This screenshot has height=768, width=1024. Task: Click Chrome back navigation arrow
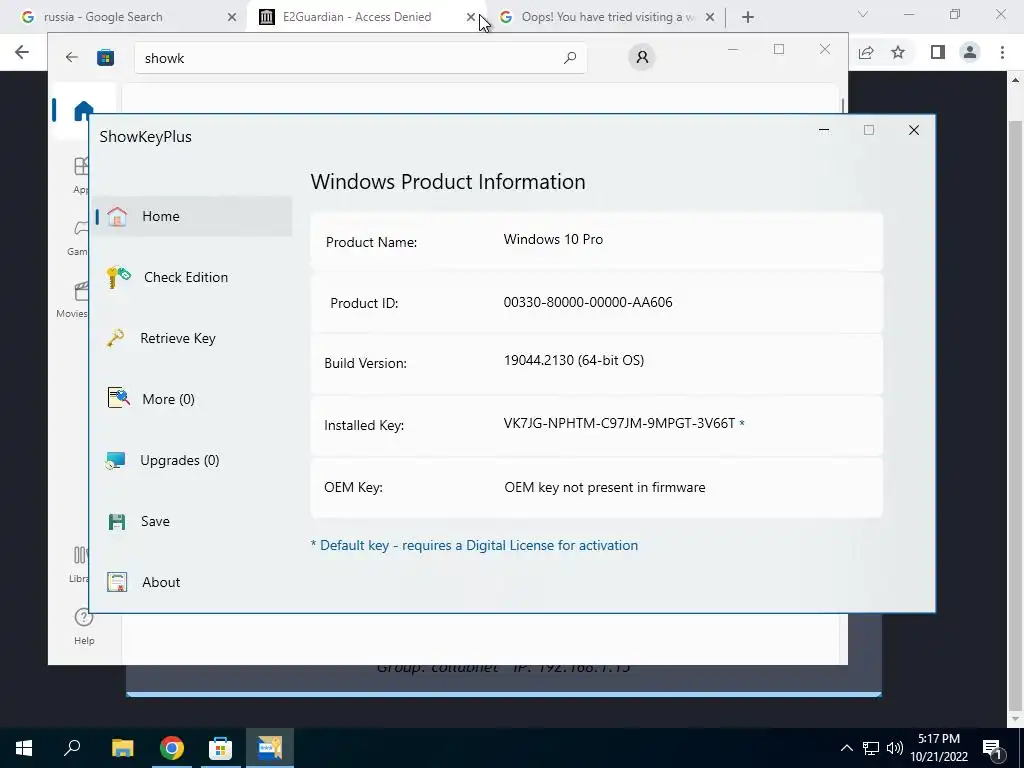pos(22,52)
